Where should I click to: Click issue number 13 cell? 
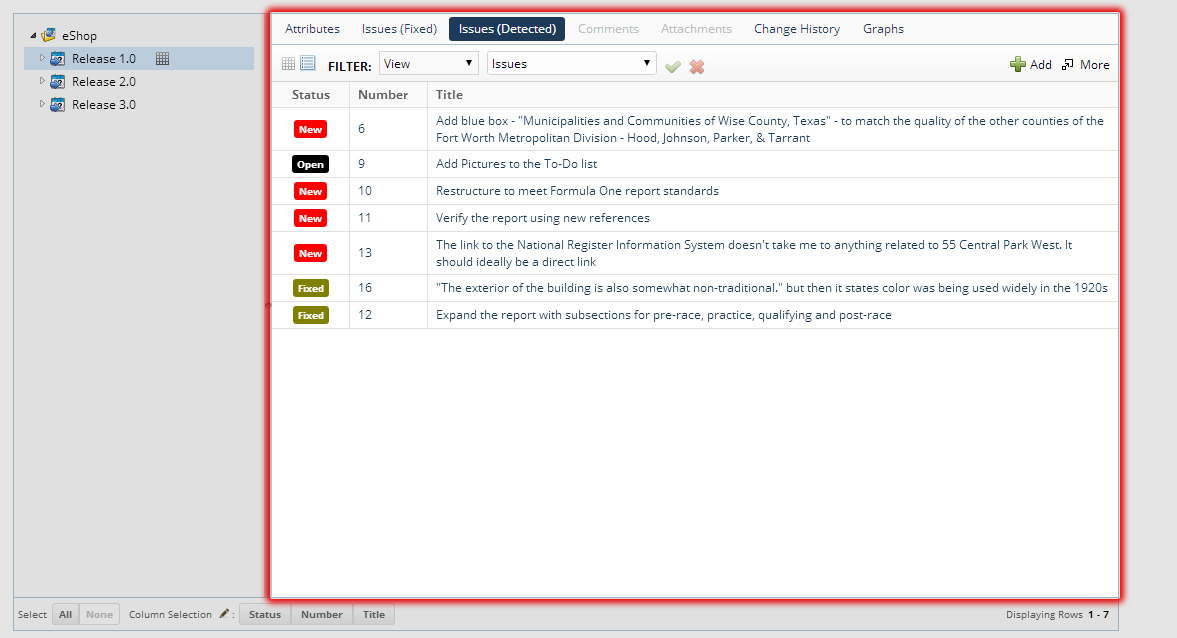tap(388, 253)
